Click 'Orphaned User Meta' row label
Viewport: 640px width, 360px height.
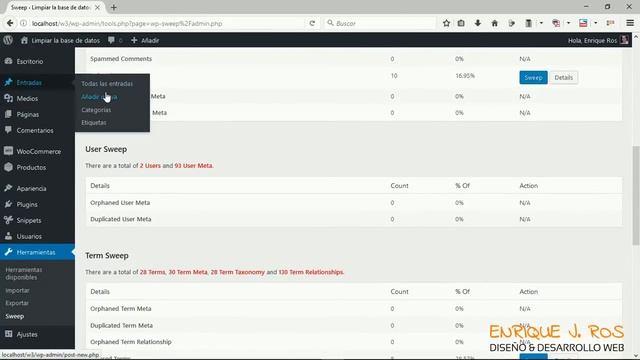(120, 202)
